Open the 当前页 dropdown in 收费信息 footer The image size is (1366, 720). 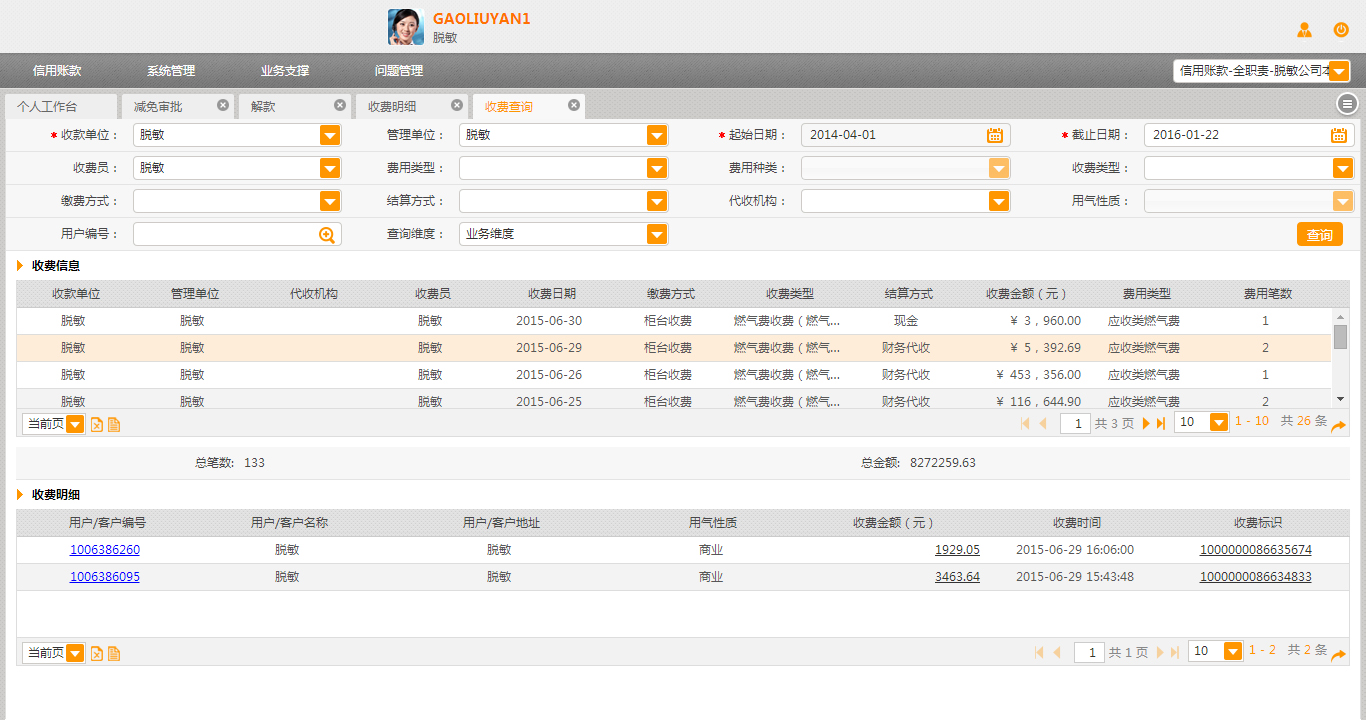click(x=75, y=424)
